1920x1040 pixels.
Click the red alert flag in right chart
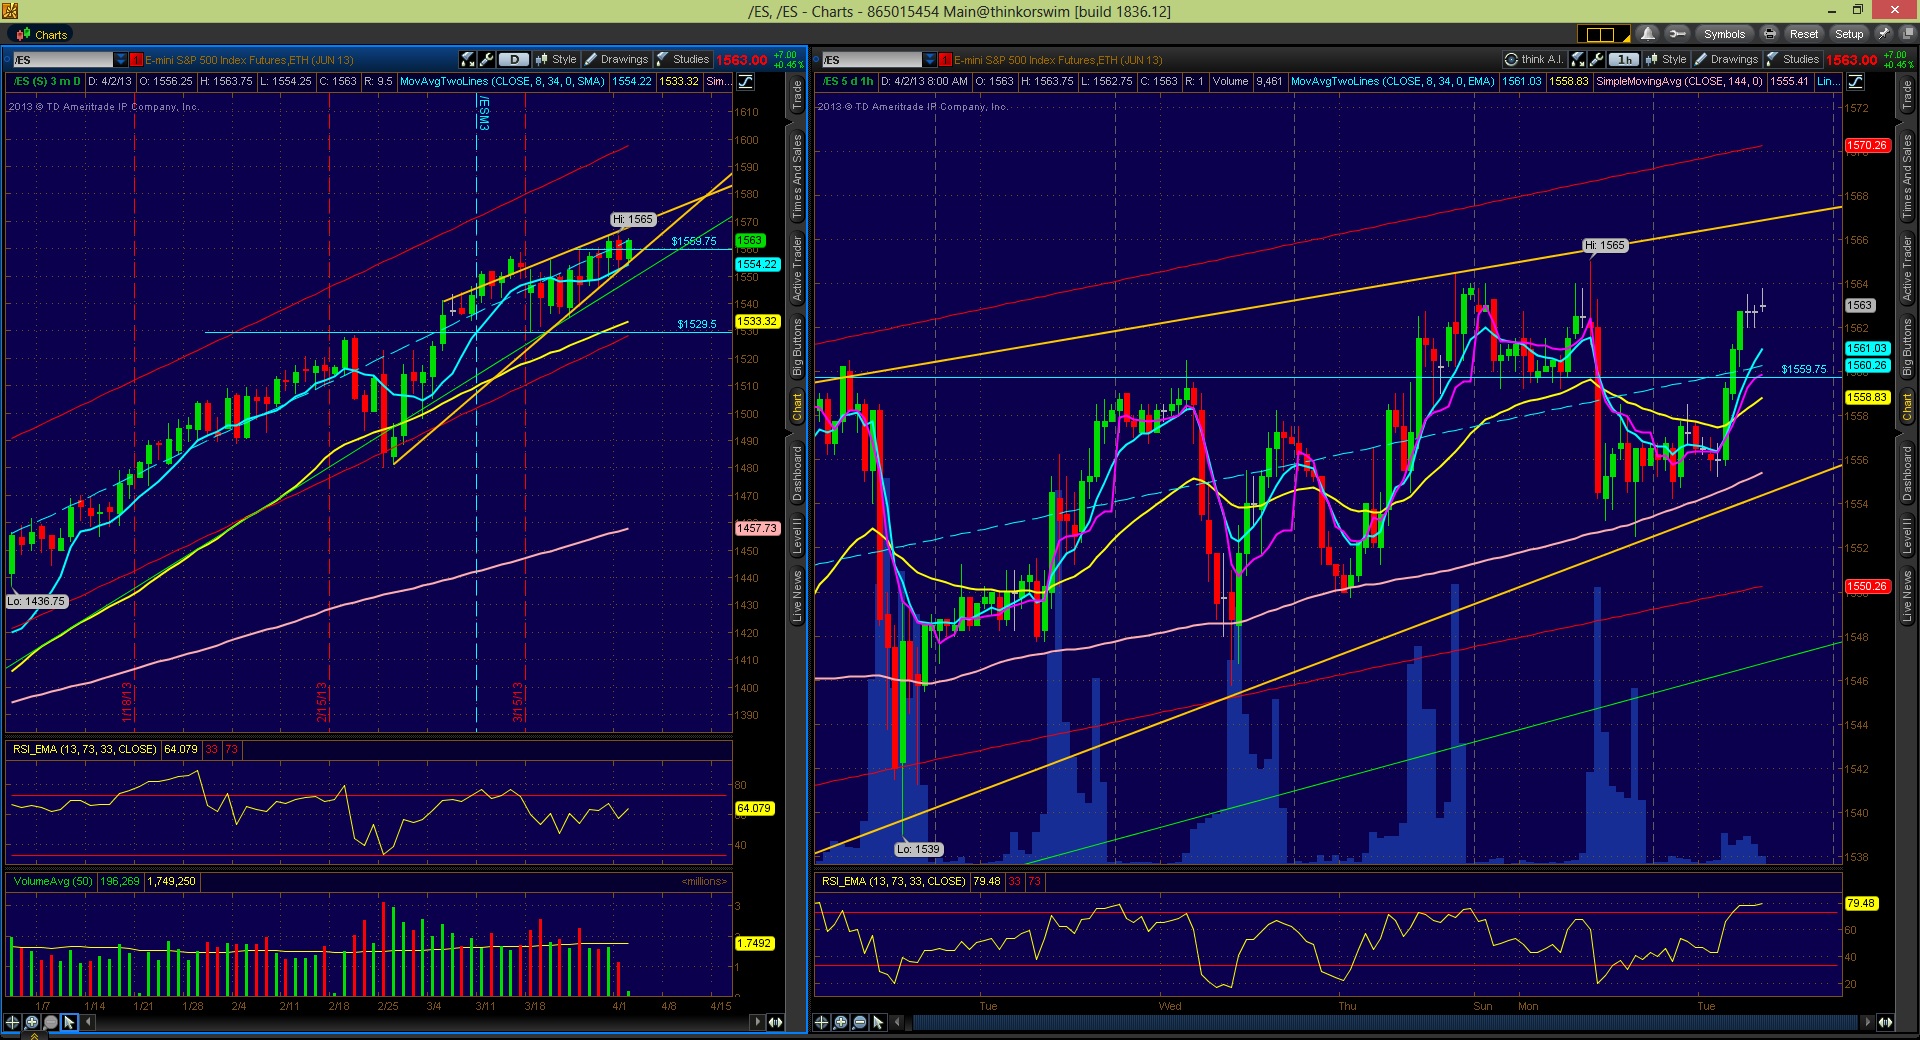tap(945, 60)
